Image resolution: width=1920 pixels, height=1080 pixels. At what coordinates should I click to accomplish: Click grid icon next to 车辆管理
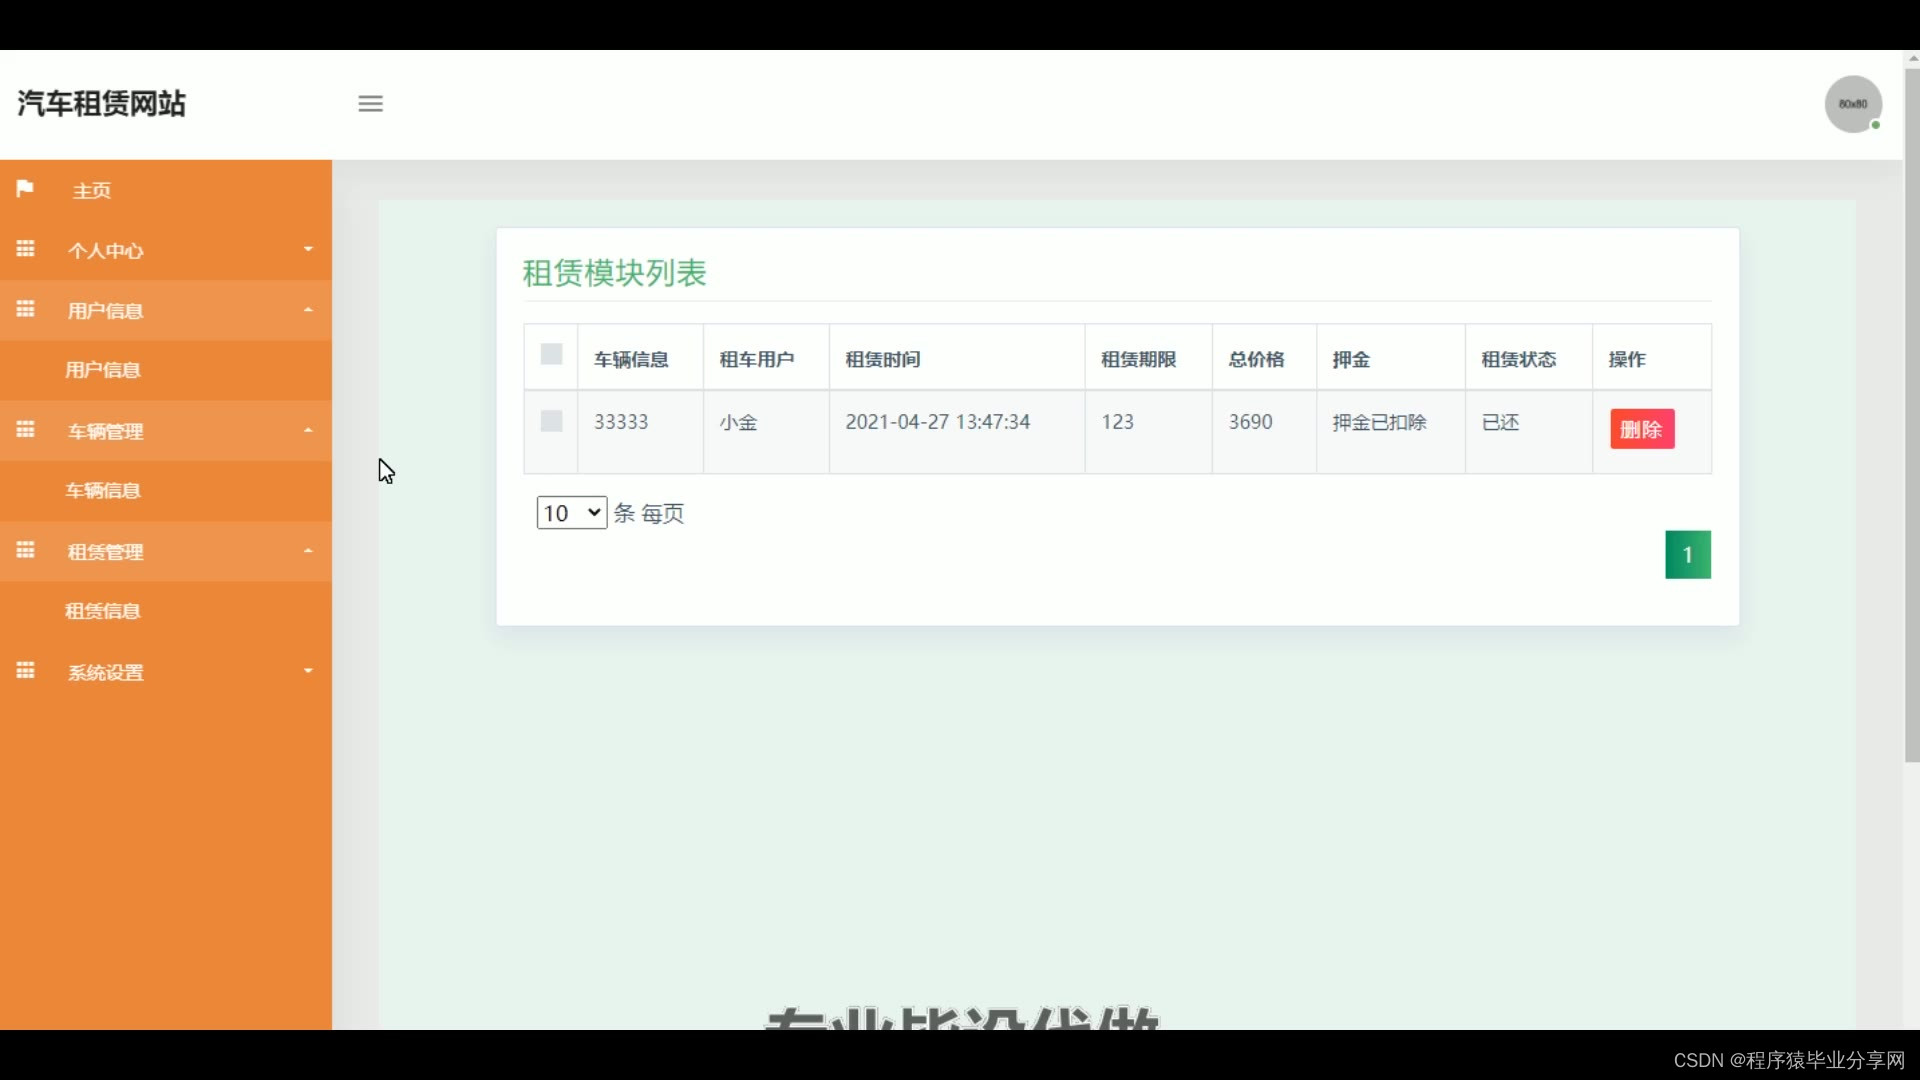[x=25, y=430]
